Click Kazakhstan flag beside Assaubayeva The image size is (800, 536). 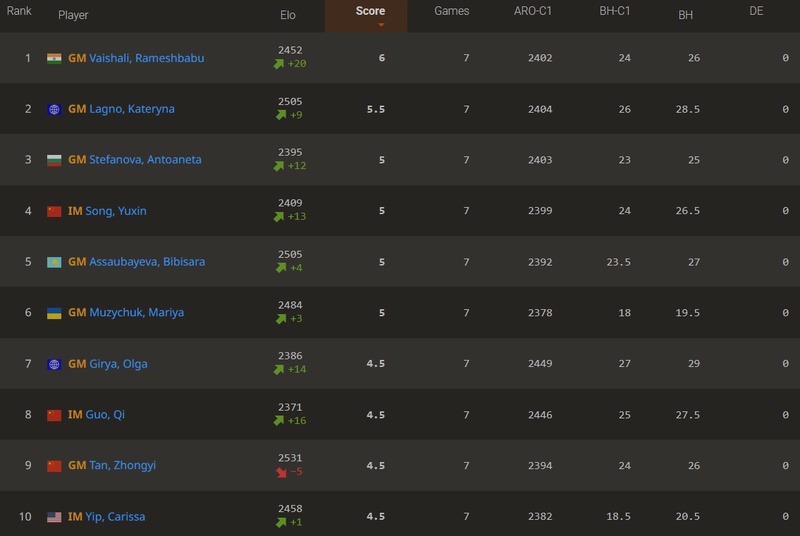click(x=54, y=262)
